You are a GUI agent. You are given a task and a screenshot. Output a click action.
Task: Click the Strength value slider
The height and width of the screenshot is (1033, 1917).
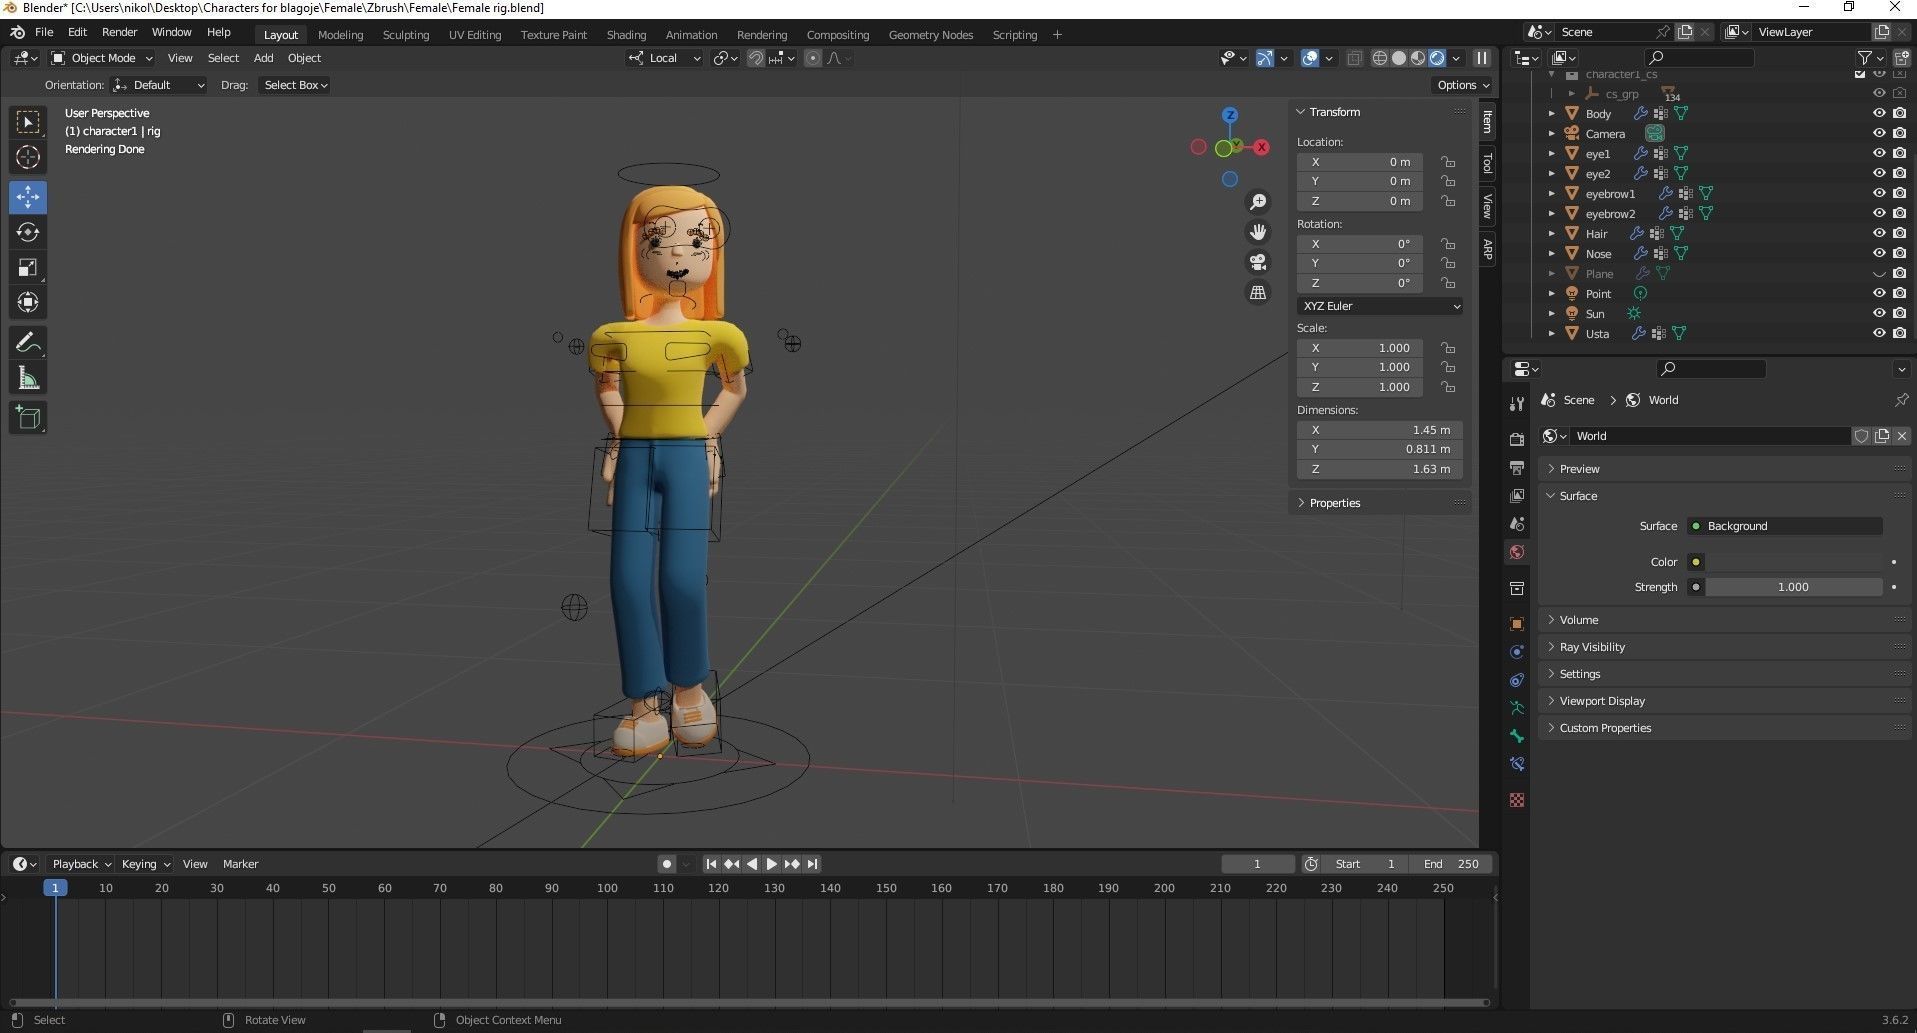point(1794,587)
